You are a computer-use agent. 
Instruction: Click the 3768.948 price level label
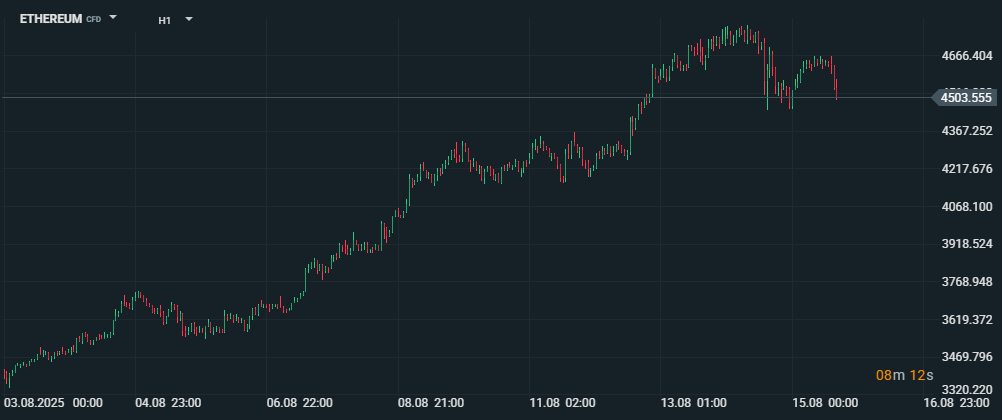[966, 282]
